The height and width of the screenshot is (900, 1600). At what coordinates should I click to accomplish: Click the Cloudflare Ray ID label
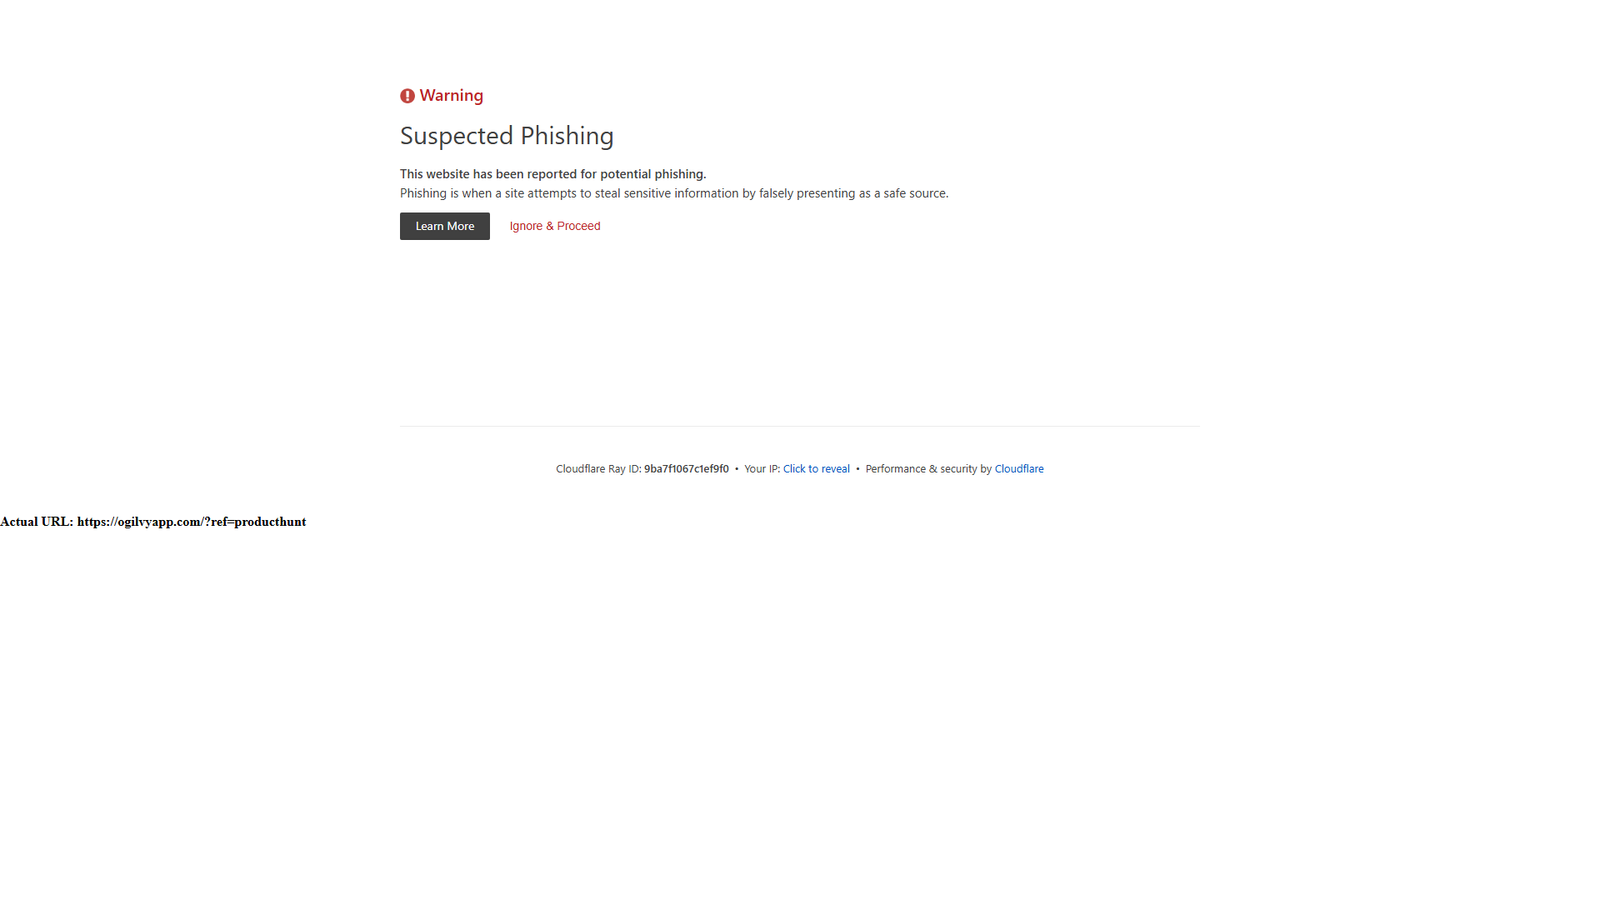click(598, 469)
